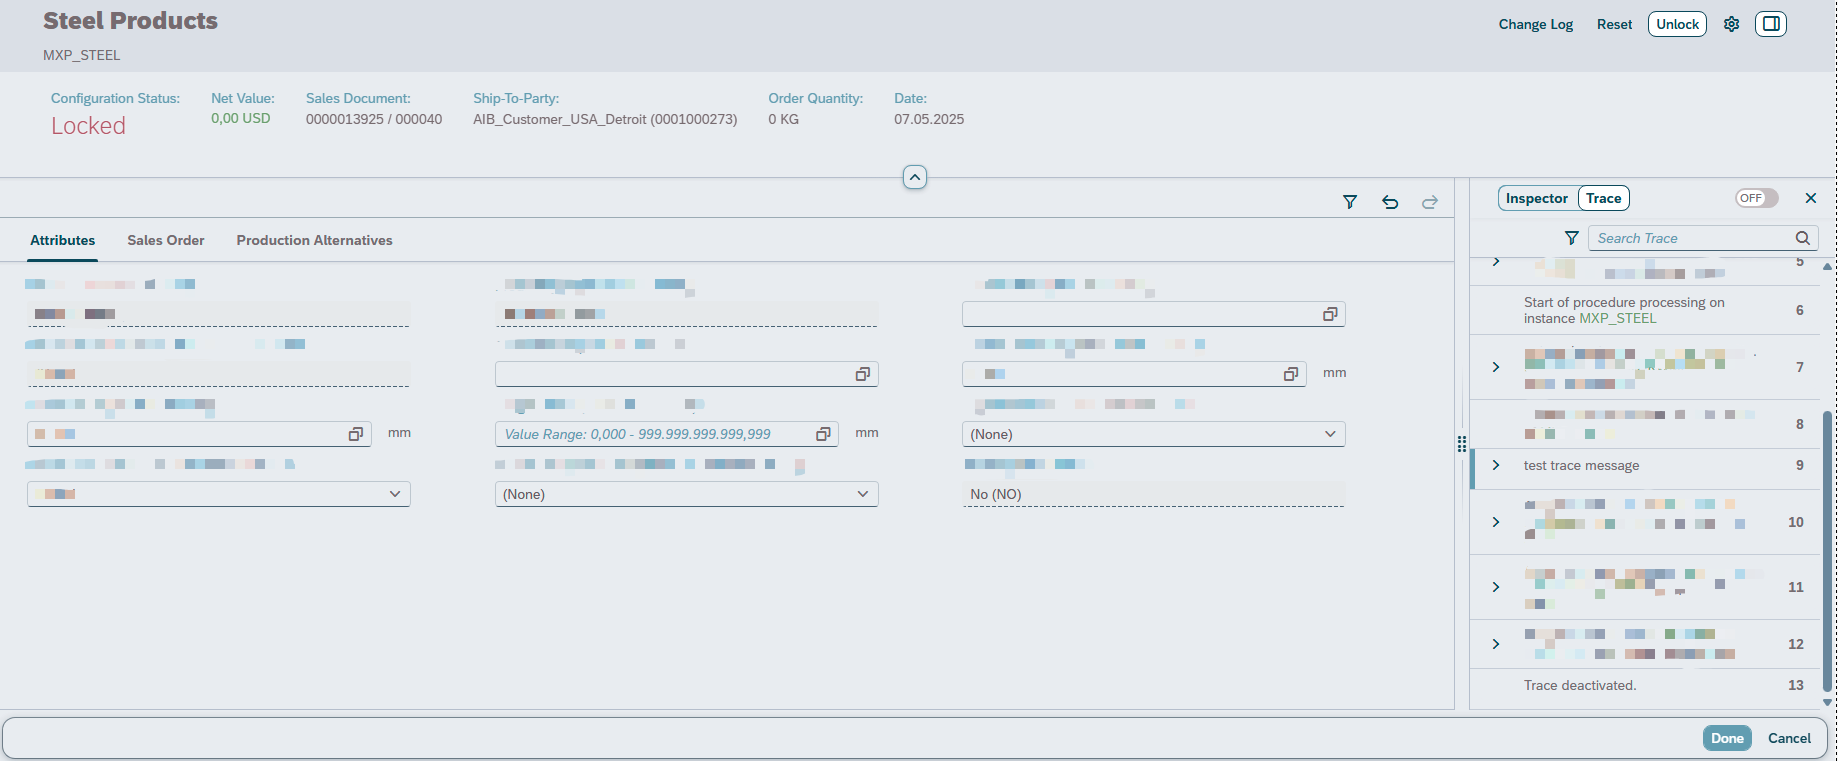Open the Change Log
1838x761 pixels.
(1535, 24)
